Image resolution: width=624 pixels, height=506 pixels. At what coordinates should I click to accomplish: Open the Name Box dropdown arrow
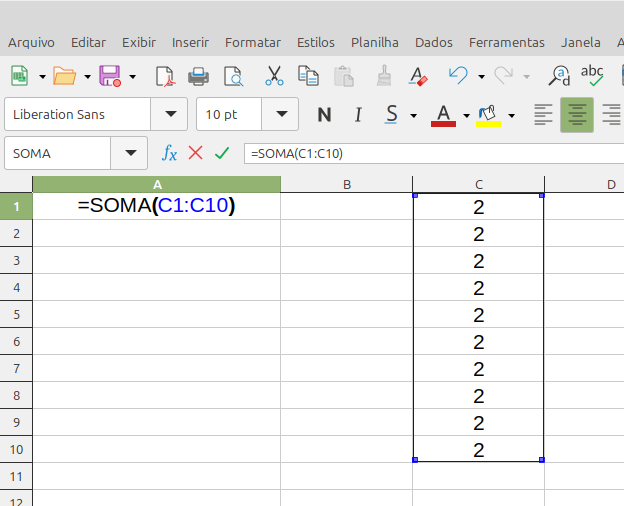point(129,154)
